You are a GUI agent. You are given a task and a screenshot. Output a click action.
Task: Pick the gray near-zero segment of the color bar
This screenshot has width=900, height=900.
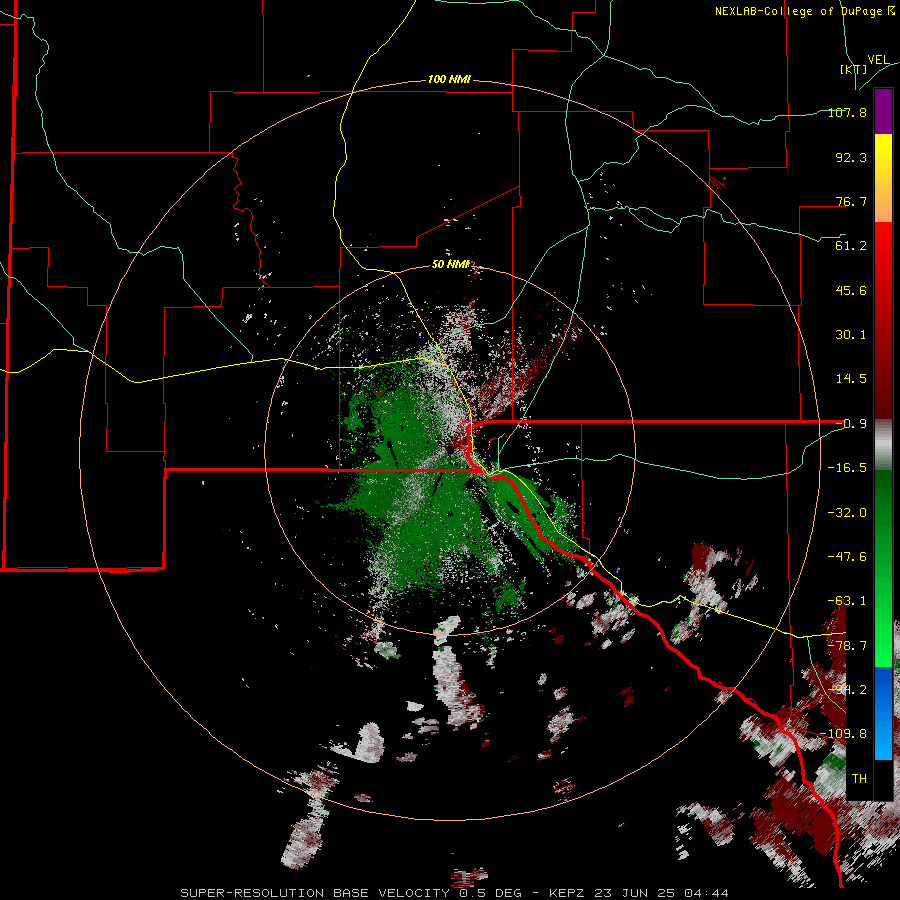(x=883, y=445)
